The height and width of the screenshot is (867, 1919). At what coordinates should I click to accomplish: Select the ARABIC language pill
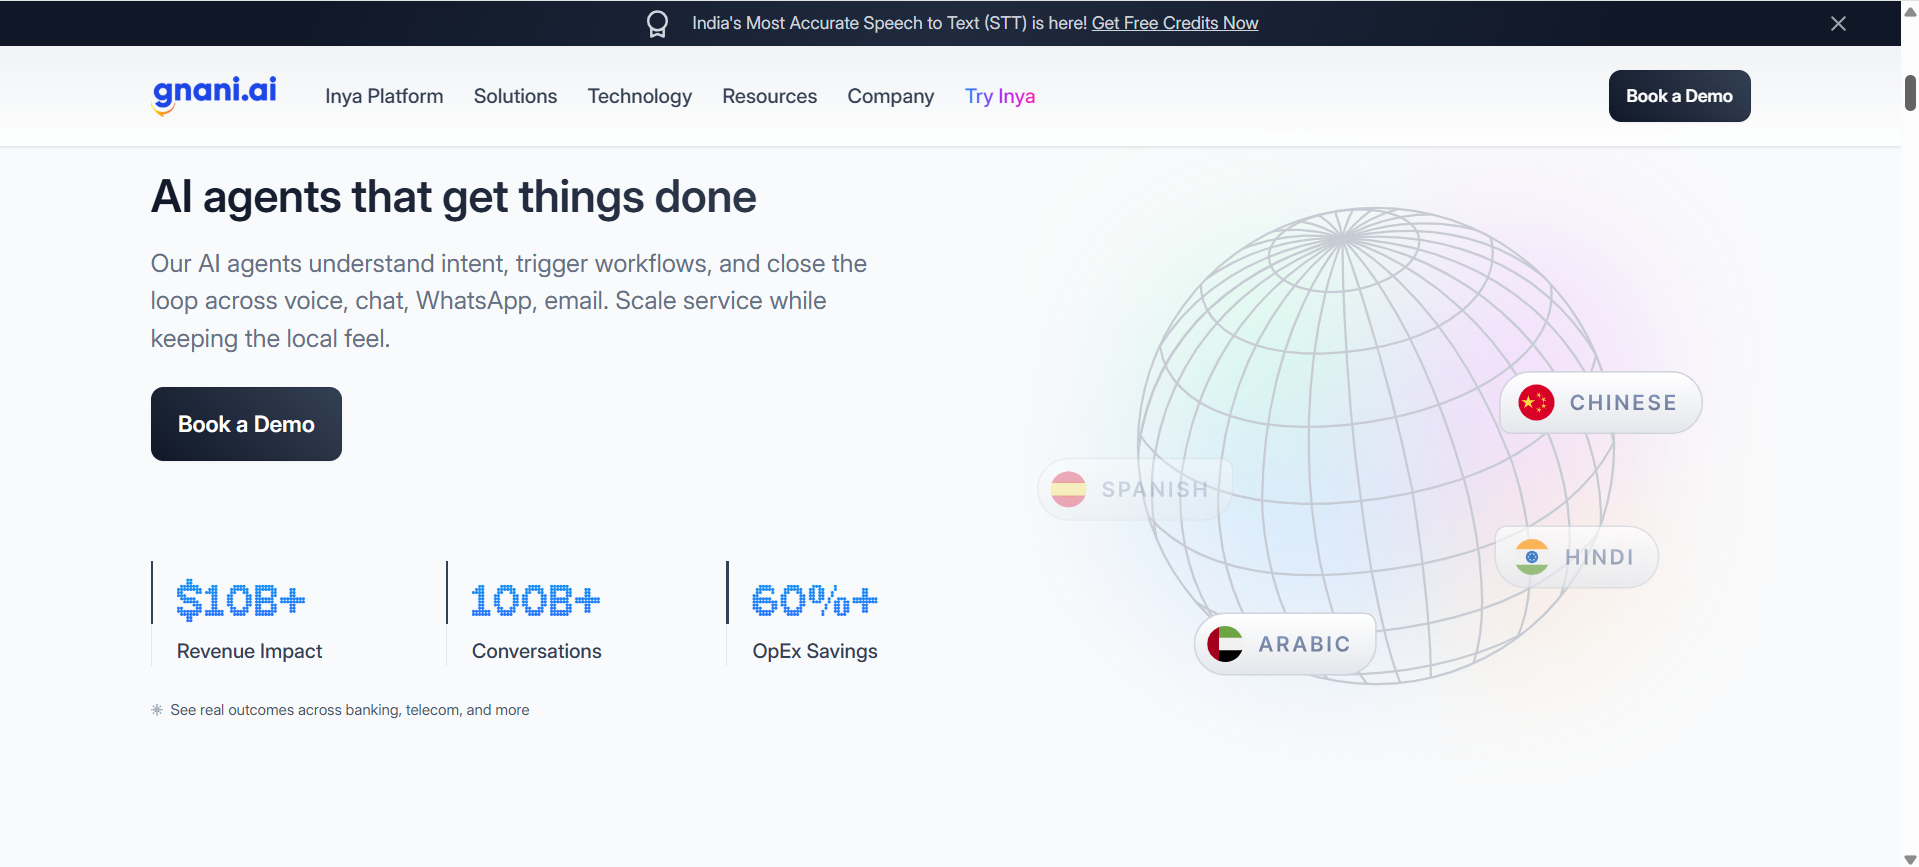[1285, 644]
